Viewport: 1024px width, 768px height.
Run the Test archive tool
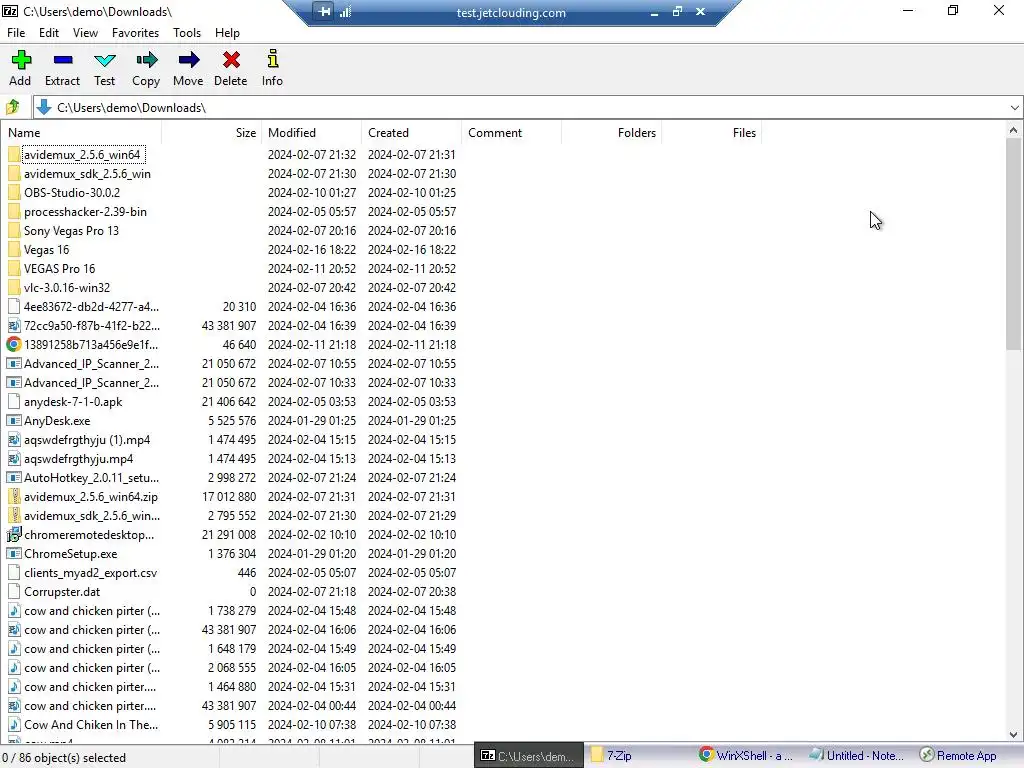[x=104, y=68]
